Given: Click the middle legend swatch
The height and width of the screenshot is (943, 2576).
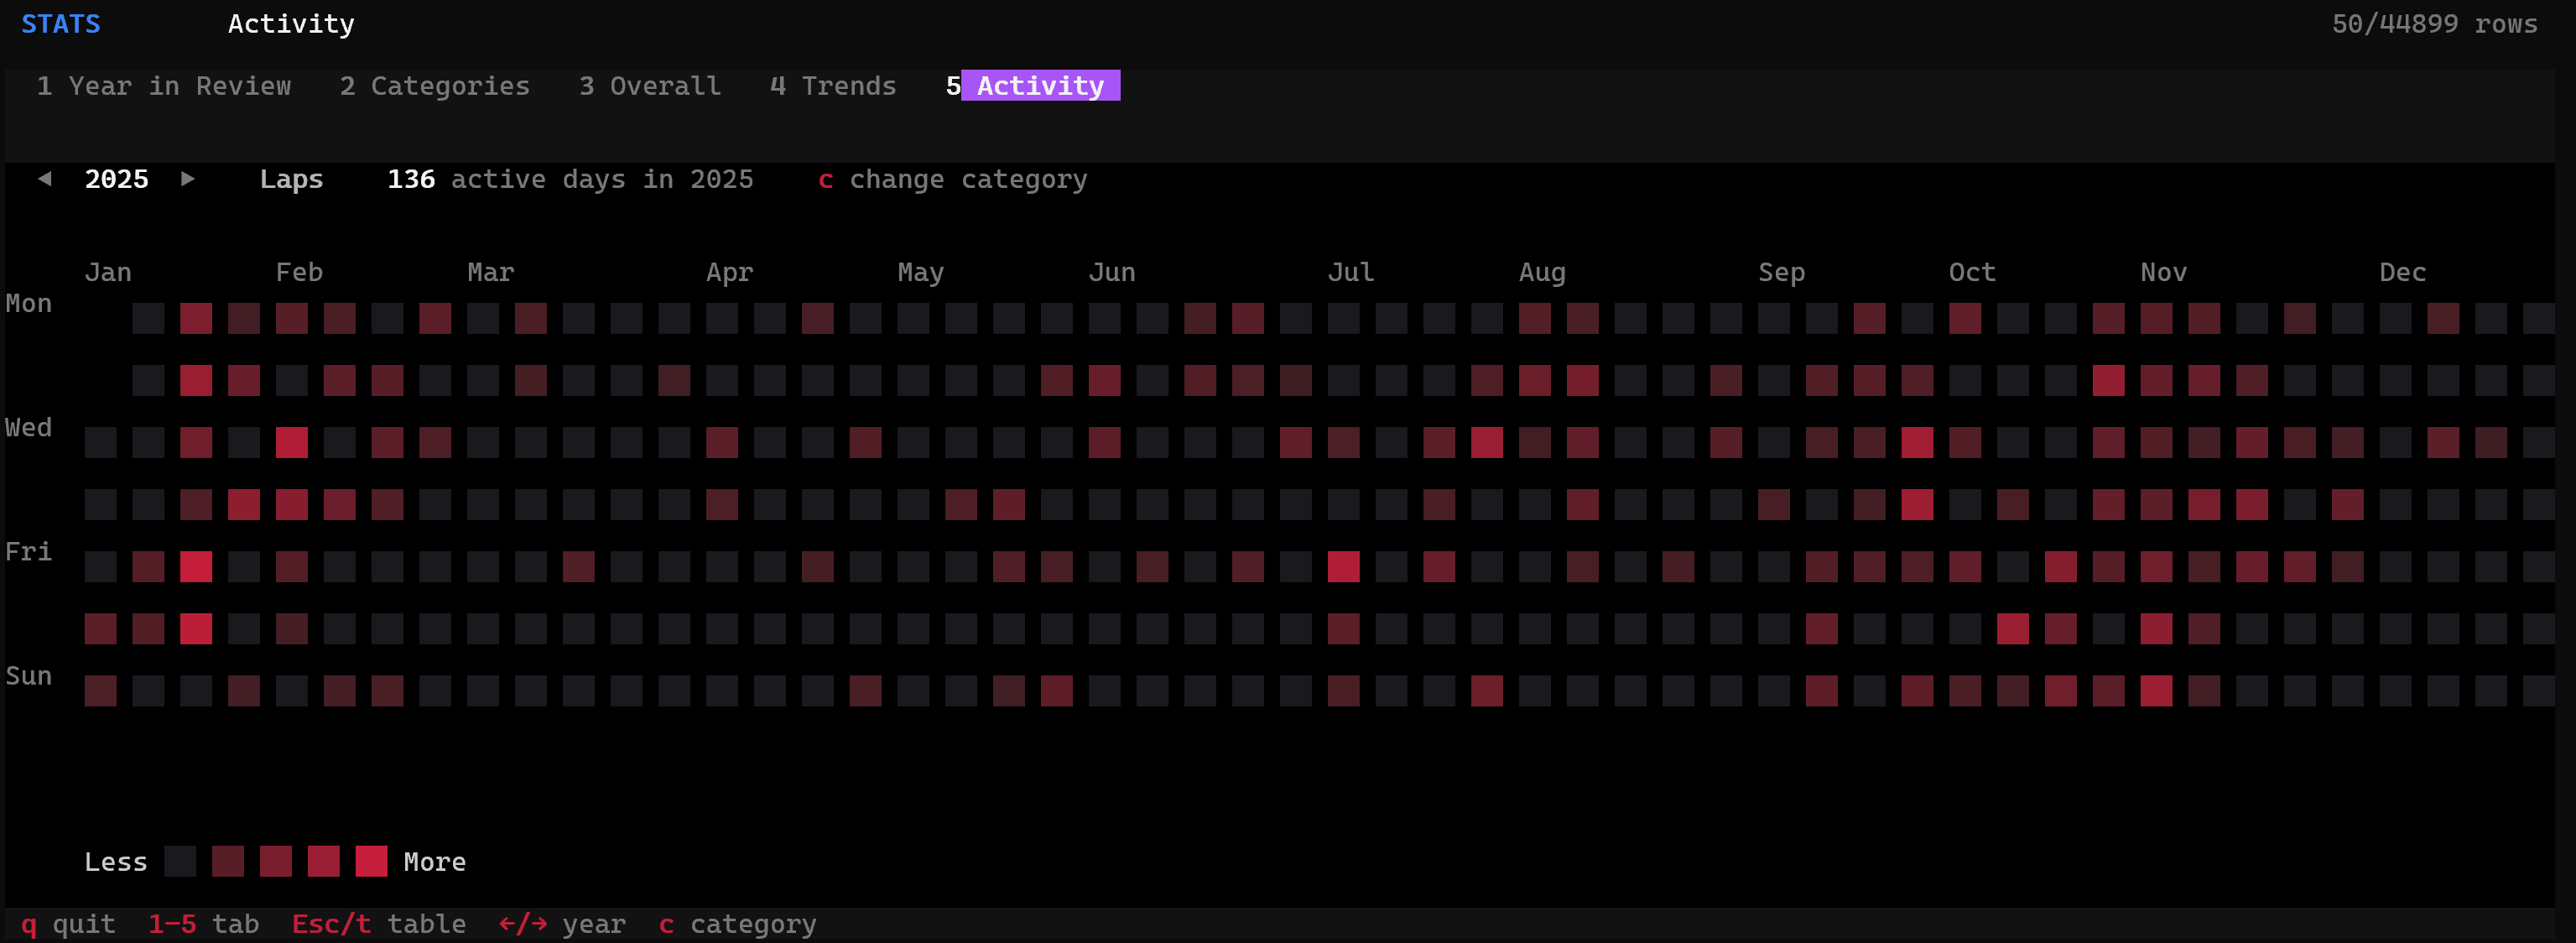Looking at the screenshot, I should point(276,862).
